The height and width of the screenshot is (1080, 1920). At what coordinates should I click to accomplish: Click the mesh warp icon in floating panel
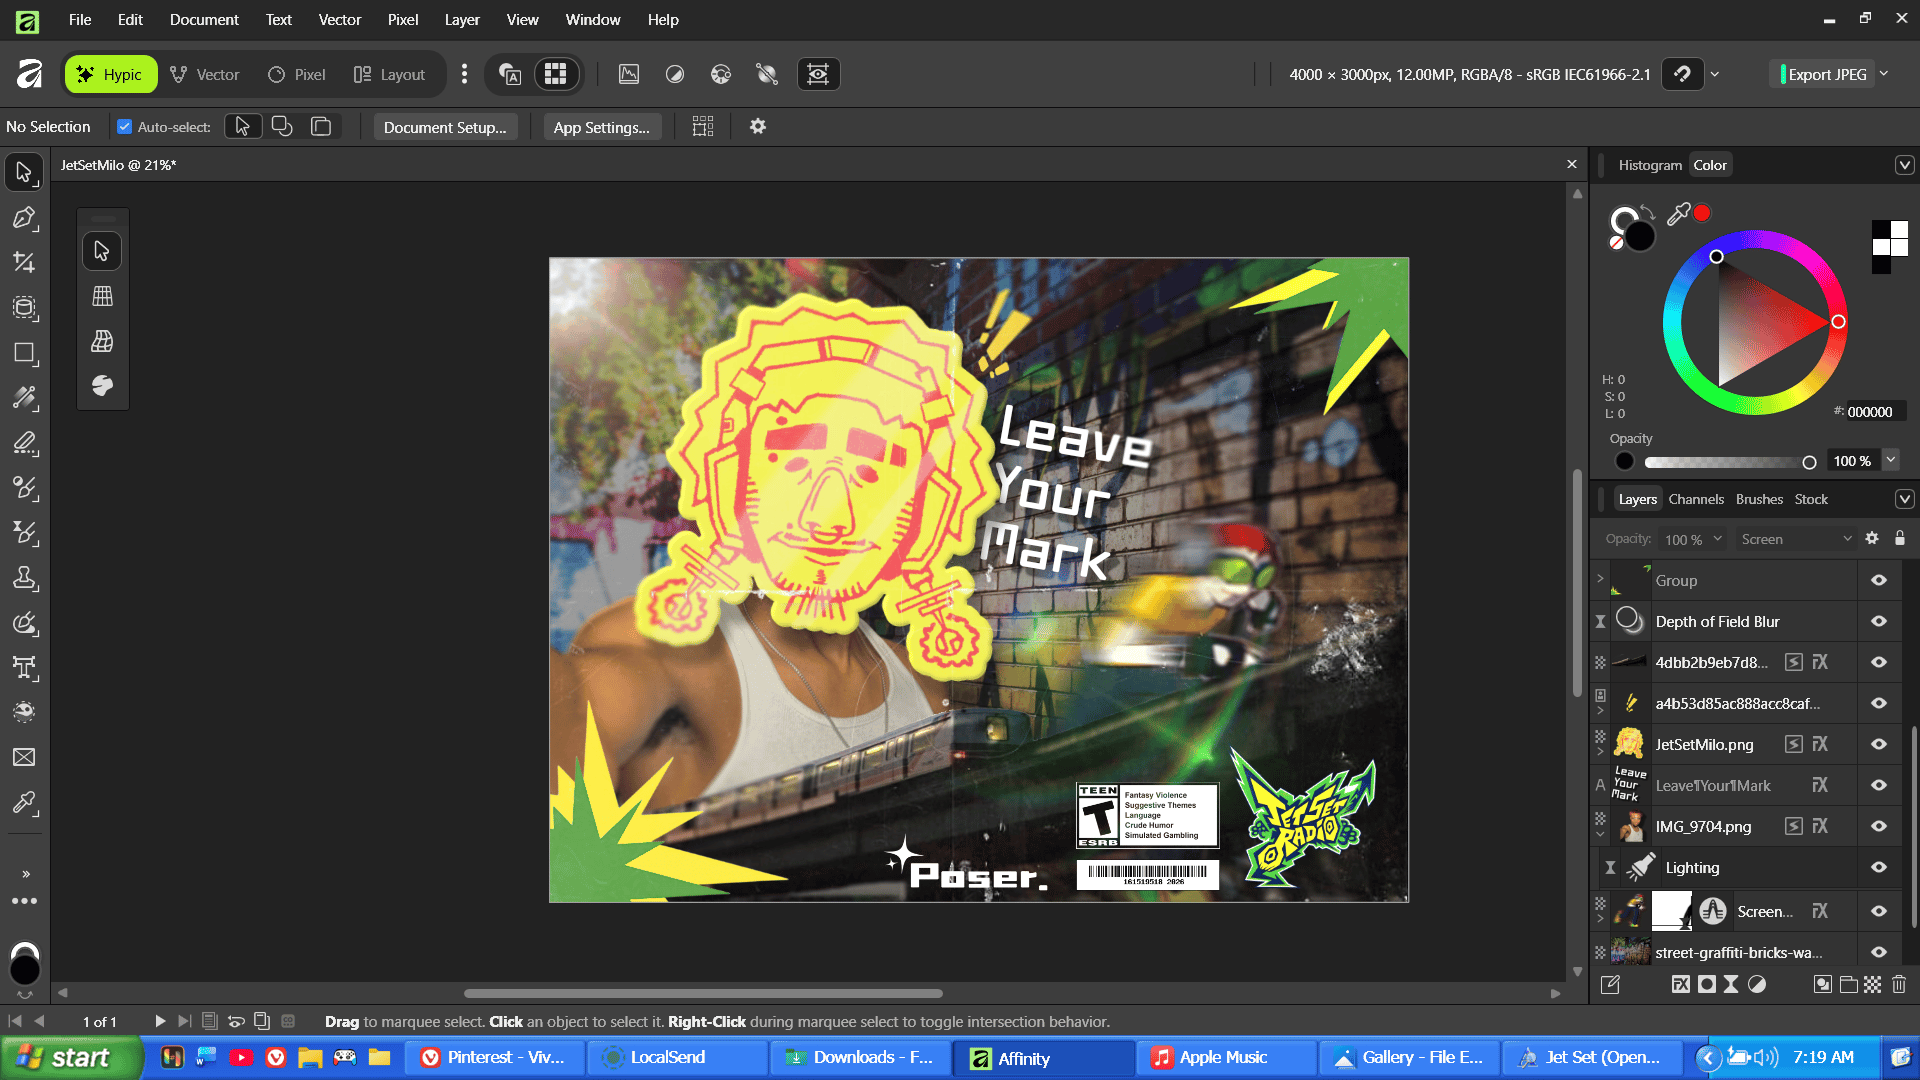click(102, 341)
